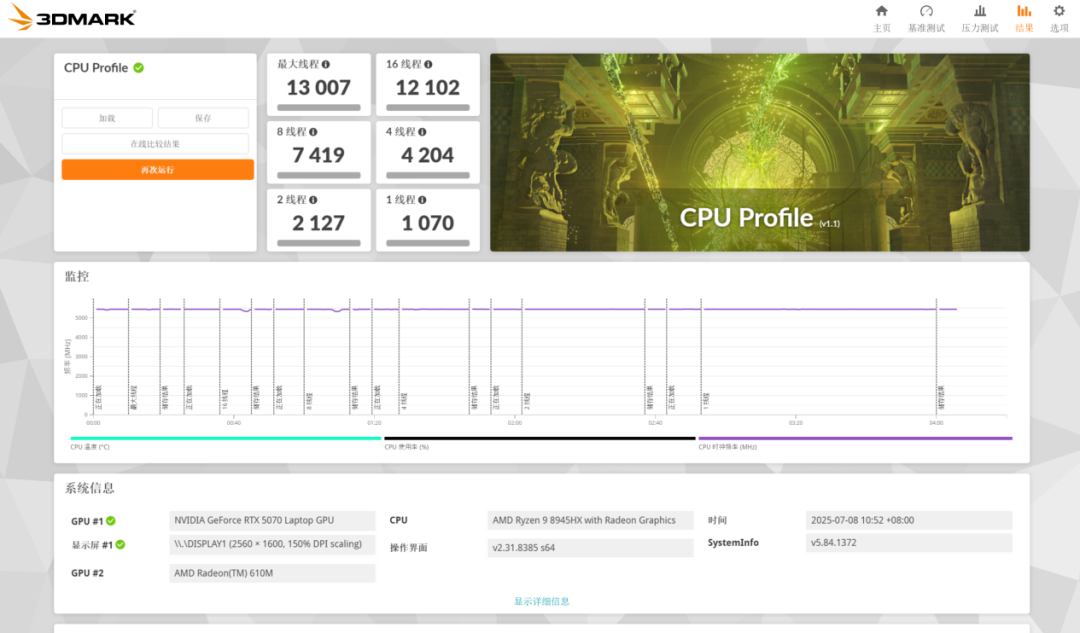Click the score bar under 7 419
Image resolution: width=1080 pixels, height=633 pixels.
point(319,175)
